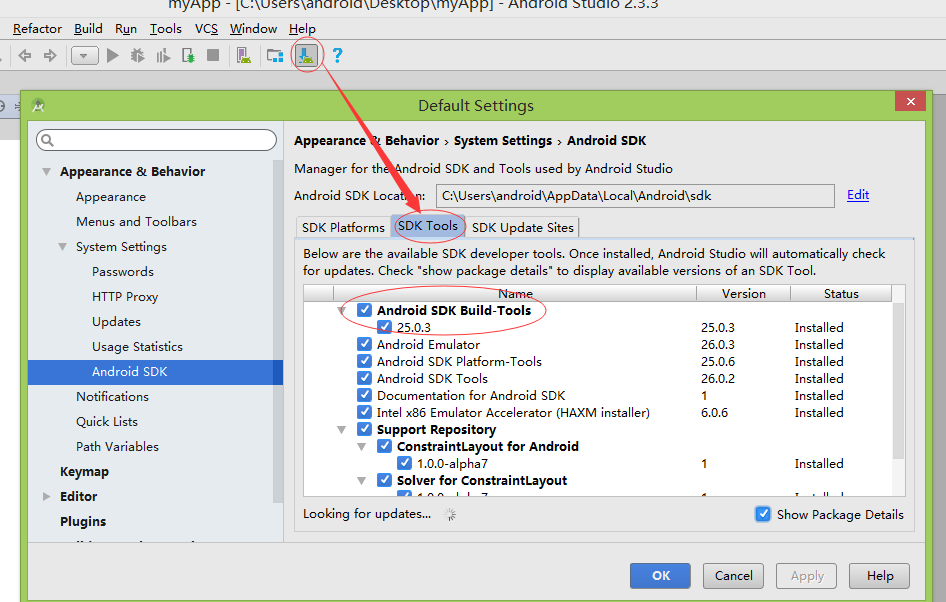Viewport: 946px width, 602px height.
Task: Open the Window menu
Action: pos(253,29)
